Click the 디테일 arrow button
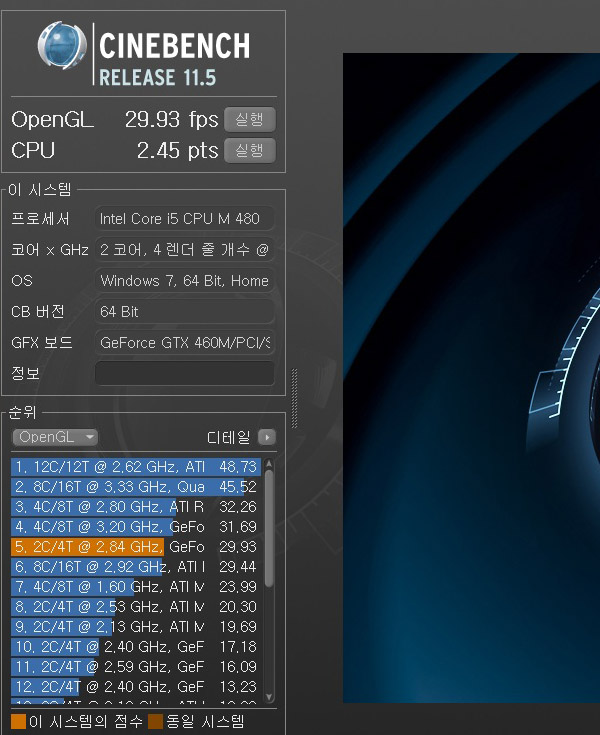The image size is (600, 735). tap(267, 437)
